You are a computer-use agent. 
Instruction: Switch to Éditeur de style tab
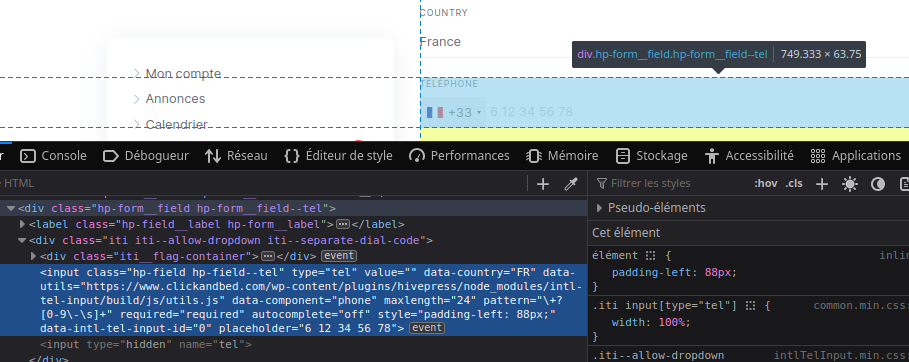point(338,155)
